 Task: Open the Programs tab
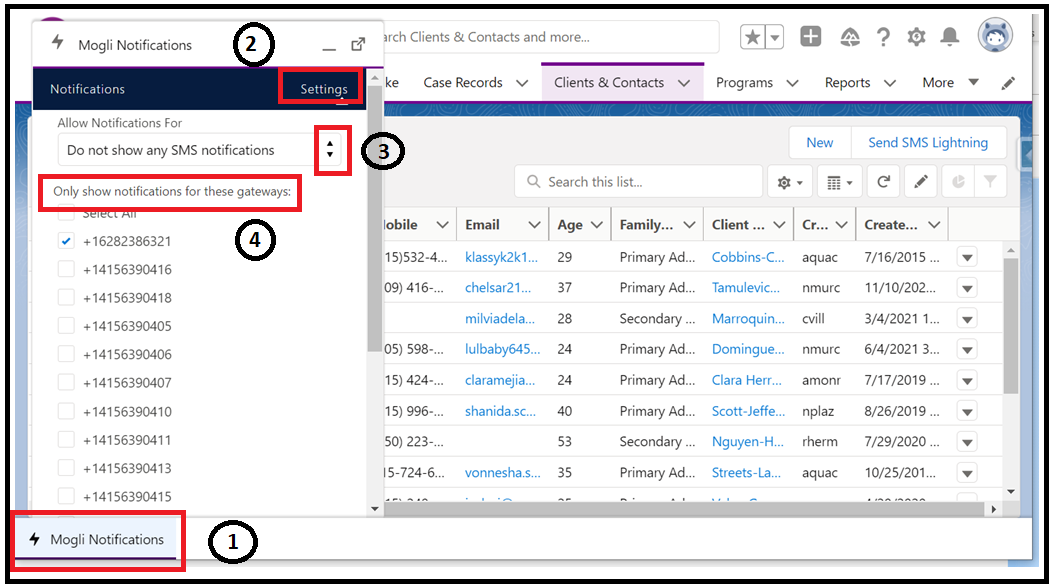click(x=744, y=83)
